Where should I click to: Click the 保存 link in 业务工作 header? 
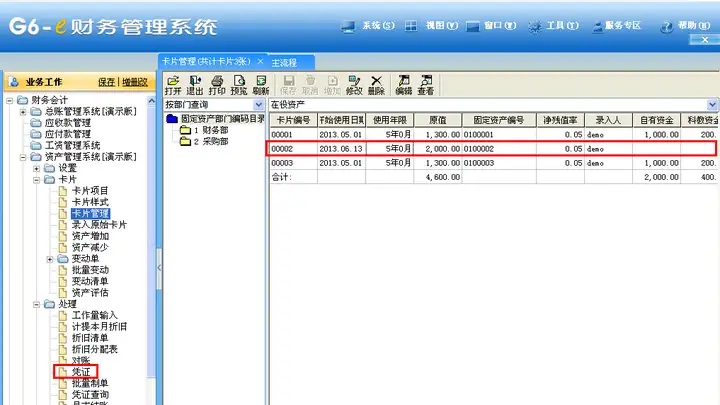pos(107,82)
